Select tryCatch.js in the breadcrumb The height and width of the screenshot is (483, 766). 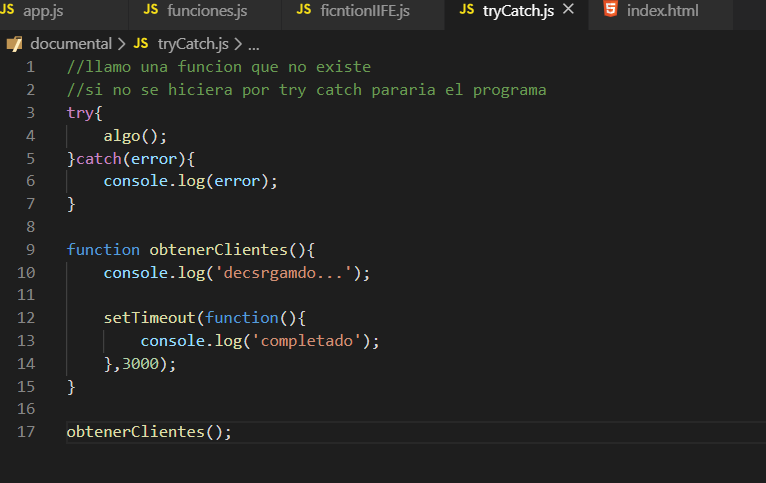click(193, 44)
